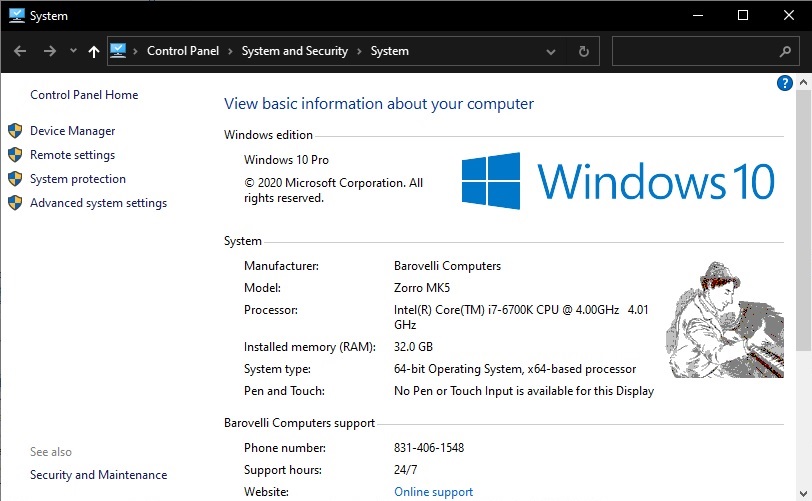Open System and Security breadcrumb
This screenshot has height=501, width=812.
(x=295, y=51)
